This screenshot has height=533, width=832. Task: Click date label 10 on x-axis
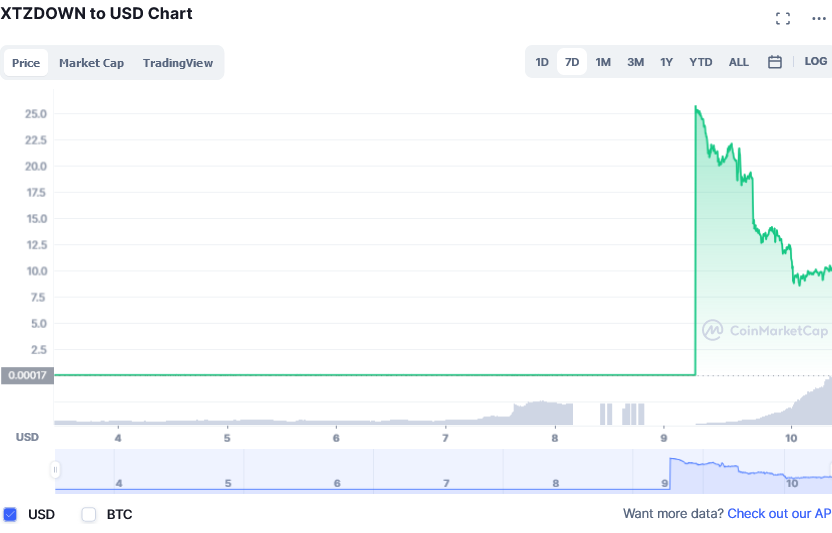pyautogui.click(x=791, y=438)
